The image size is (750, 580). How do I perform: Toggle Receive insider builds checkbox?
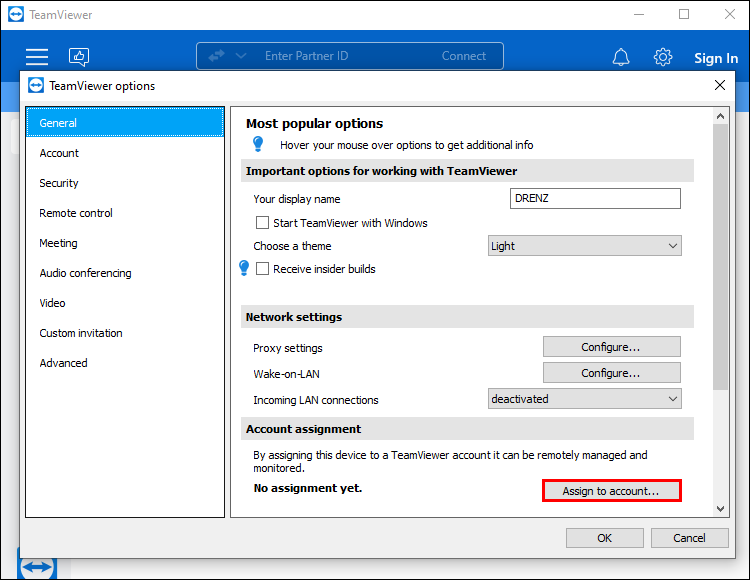(x=263, y=269)
